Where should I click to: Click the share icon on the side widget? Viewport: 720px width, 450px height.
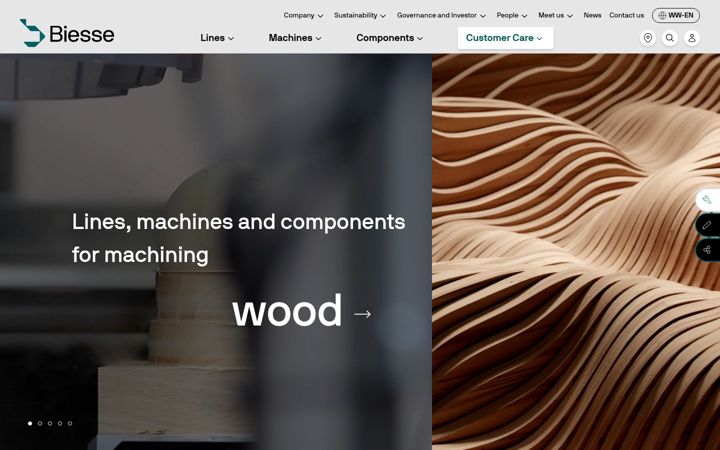(x=707, y=250)
